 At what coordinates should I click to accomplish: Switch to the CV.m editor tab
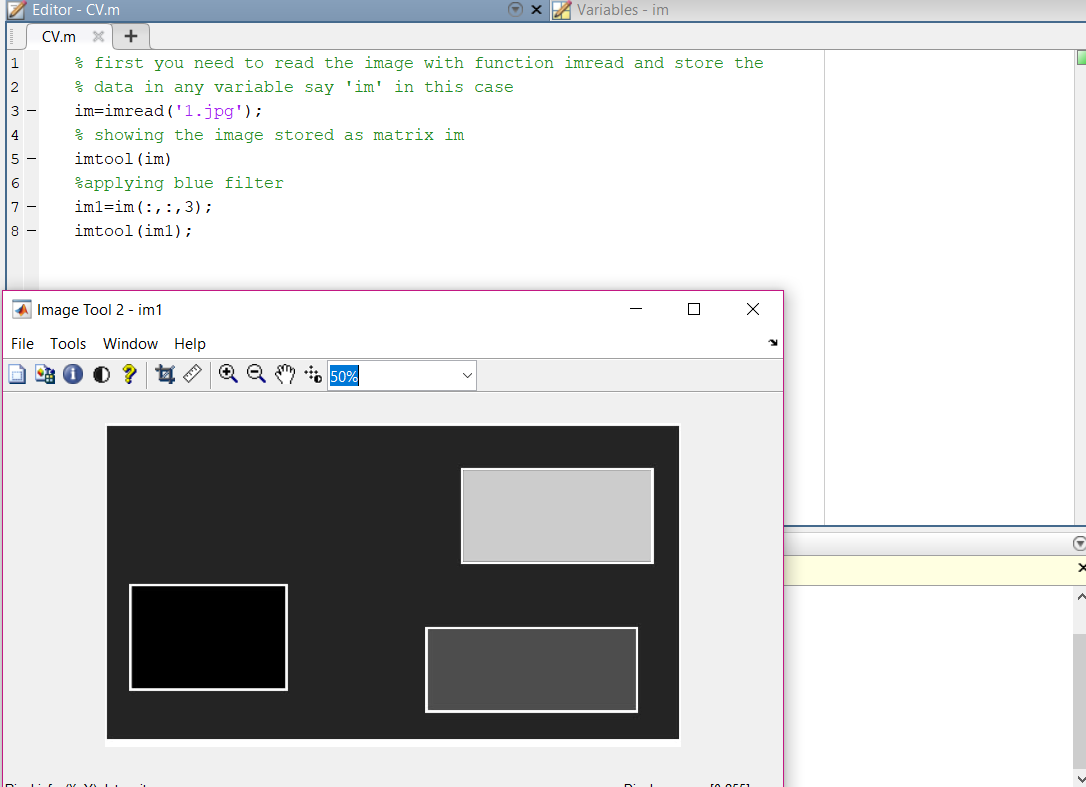[59, 35]
